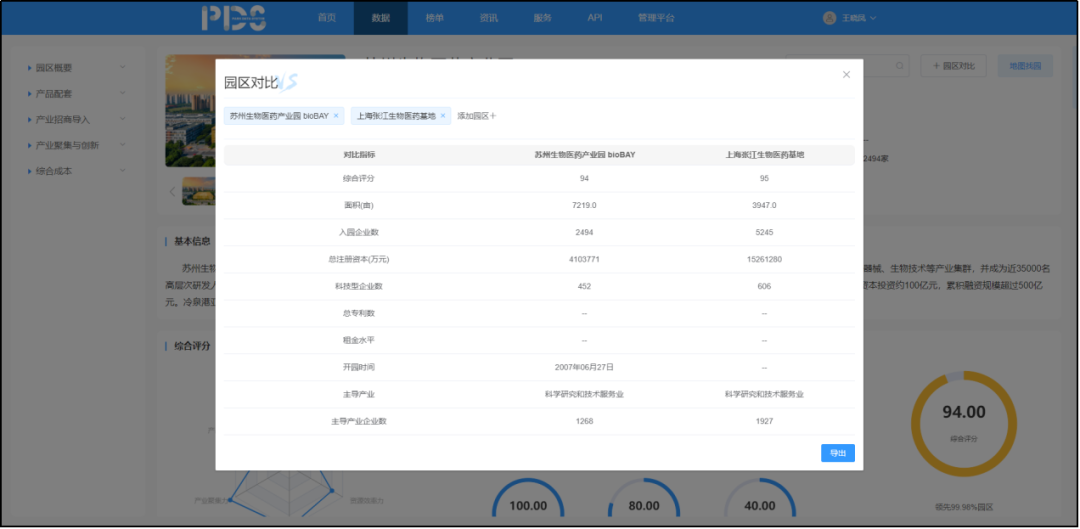Open the API nav tab
The image size is (1080, 529).
595,18
